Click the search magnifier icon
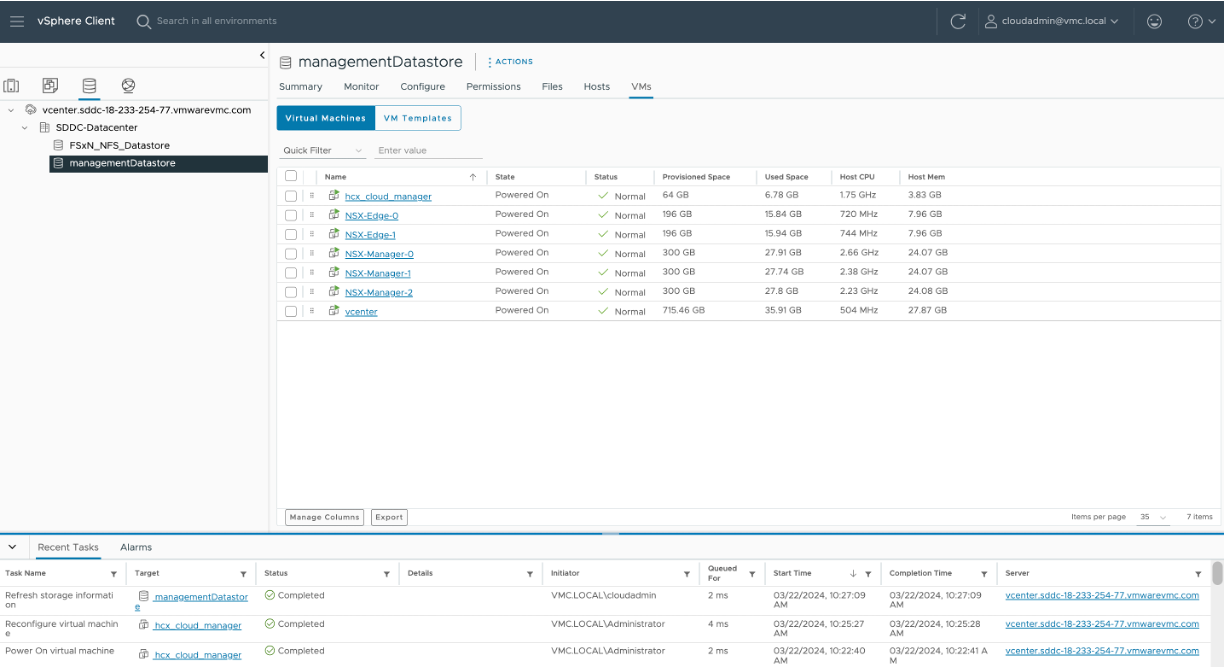 pyautogui.click(x=144, y=21)
